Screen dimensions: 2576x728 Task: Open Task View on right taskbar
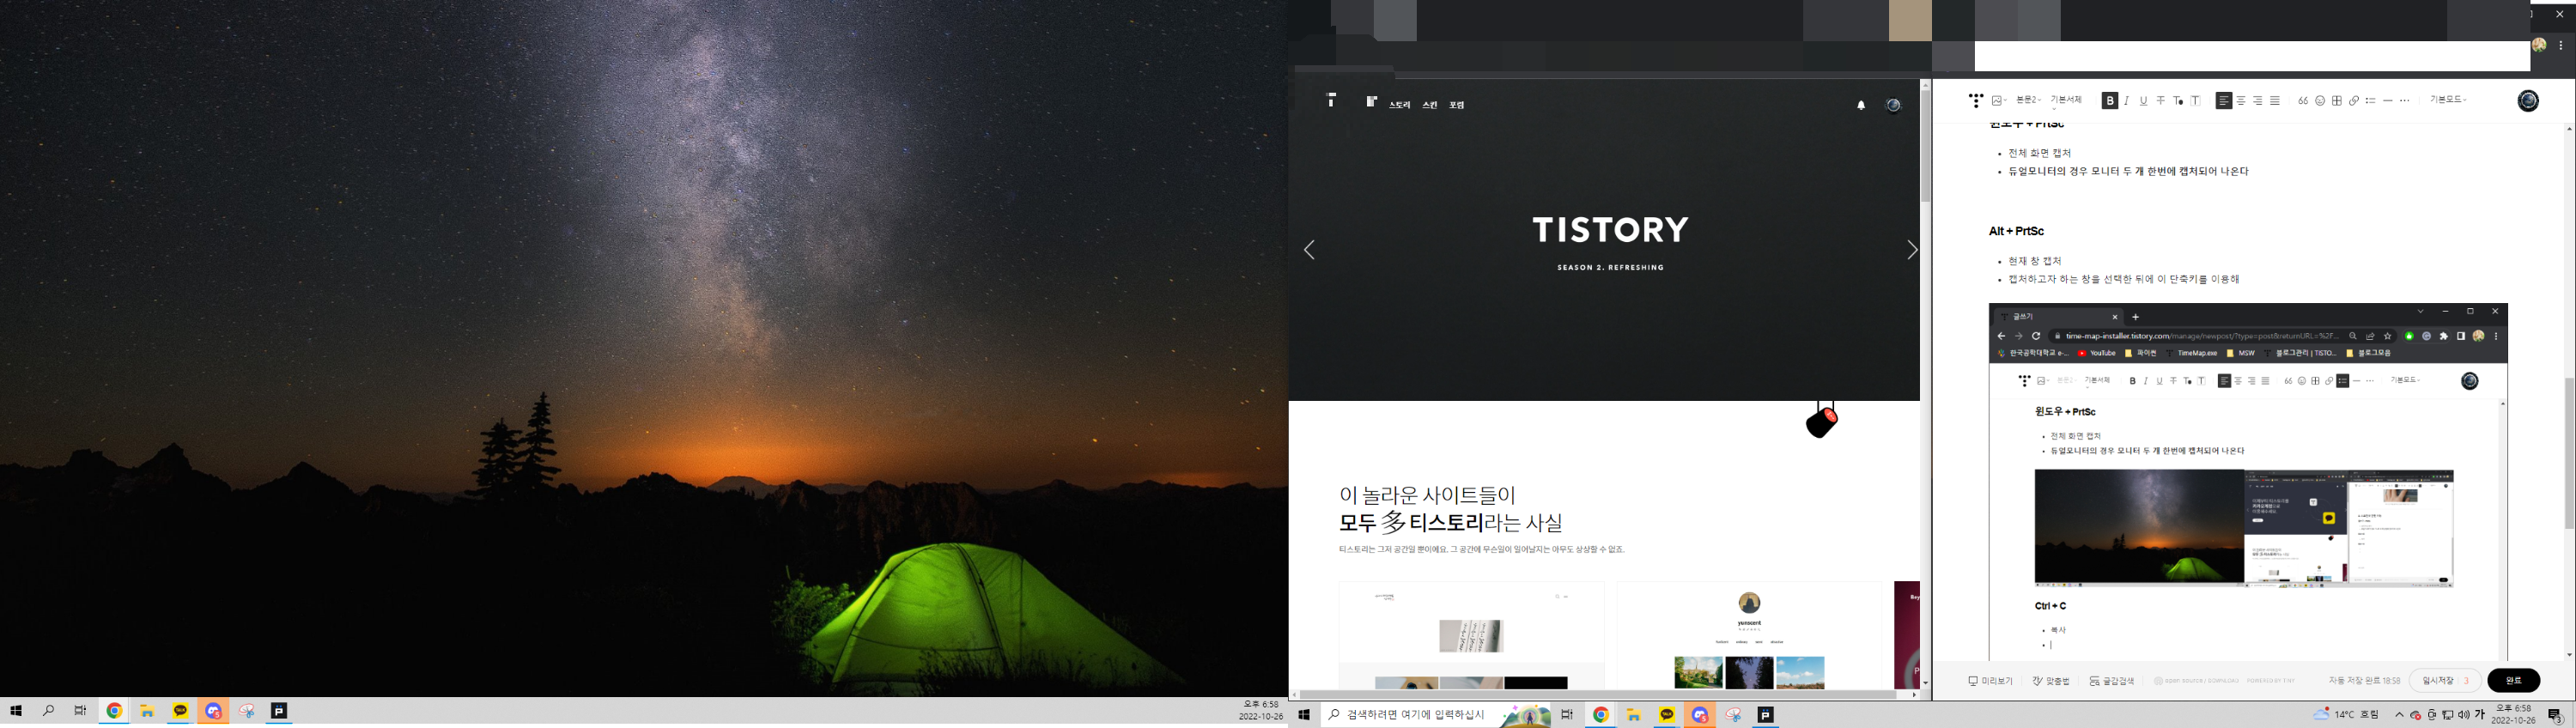(x=1567, y=715)
